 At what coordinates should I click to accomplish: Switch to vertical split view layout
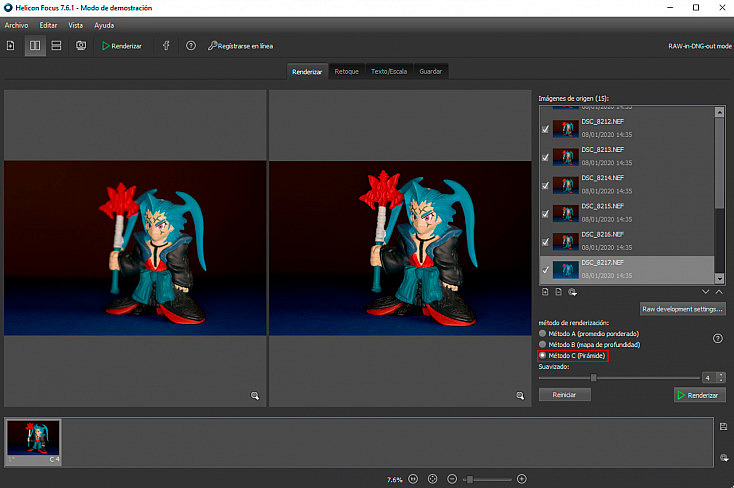pyautogui.click(x=35, y=45)
